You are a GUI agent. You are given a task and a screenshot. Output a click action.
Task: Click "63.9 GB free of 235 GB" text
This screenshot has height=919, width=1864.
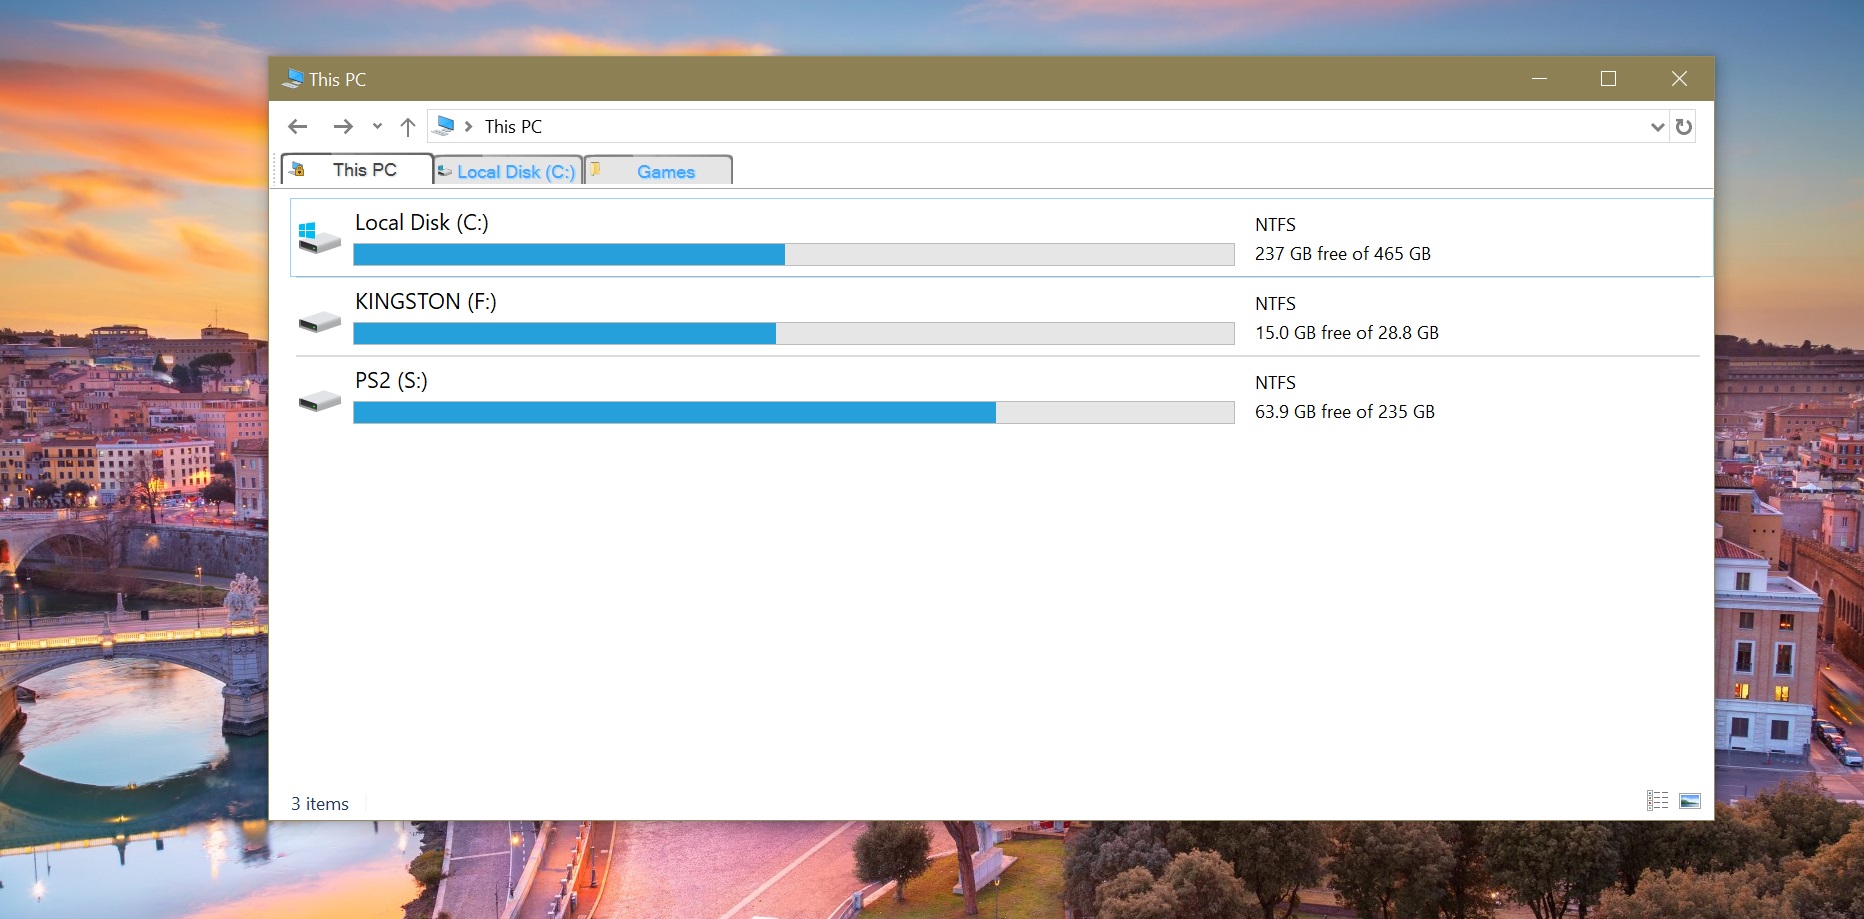[1345, 412]
